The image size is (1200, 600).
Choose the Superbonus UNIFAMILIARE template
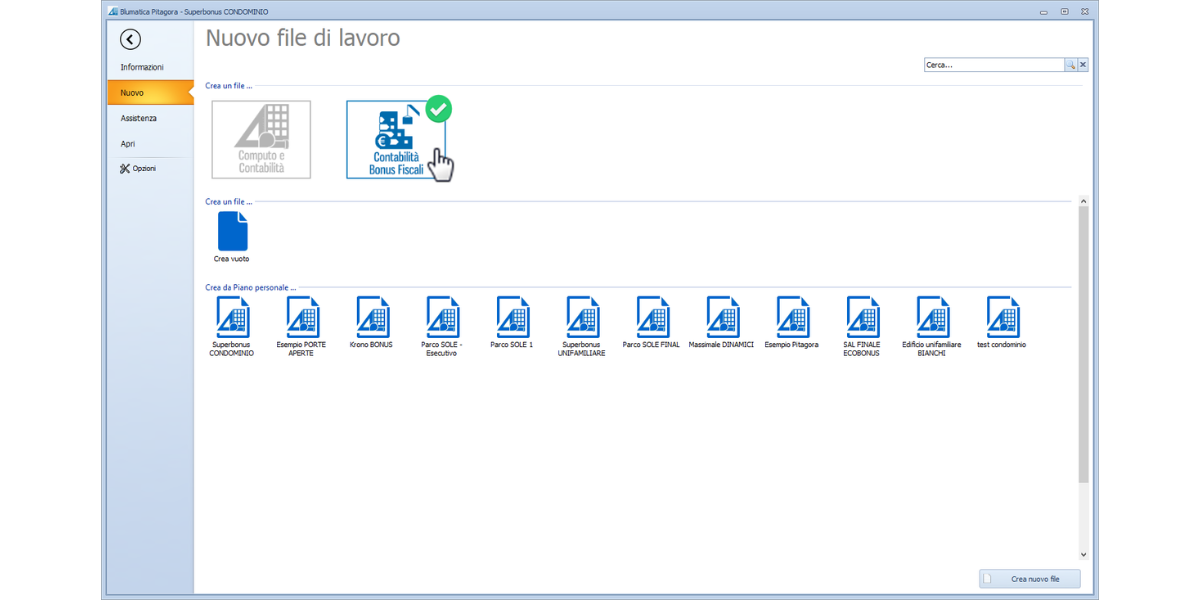[x=581, y=326]
